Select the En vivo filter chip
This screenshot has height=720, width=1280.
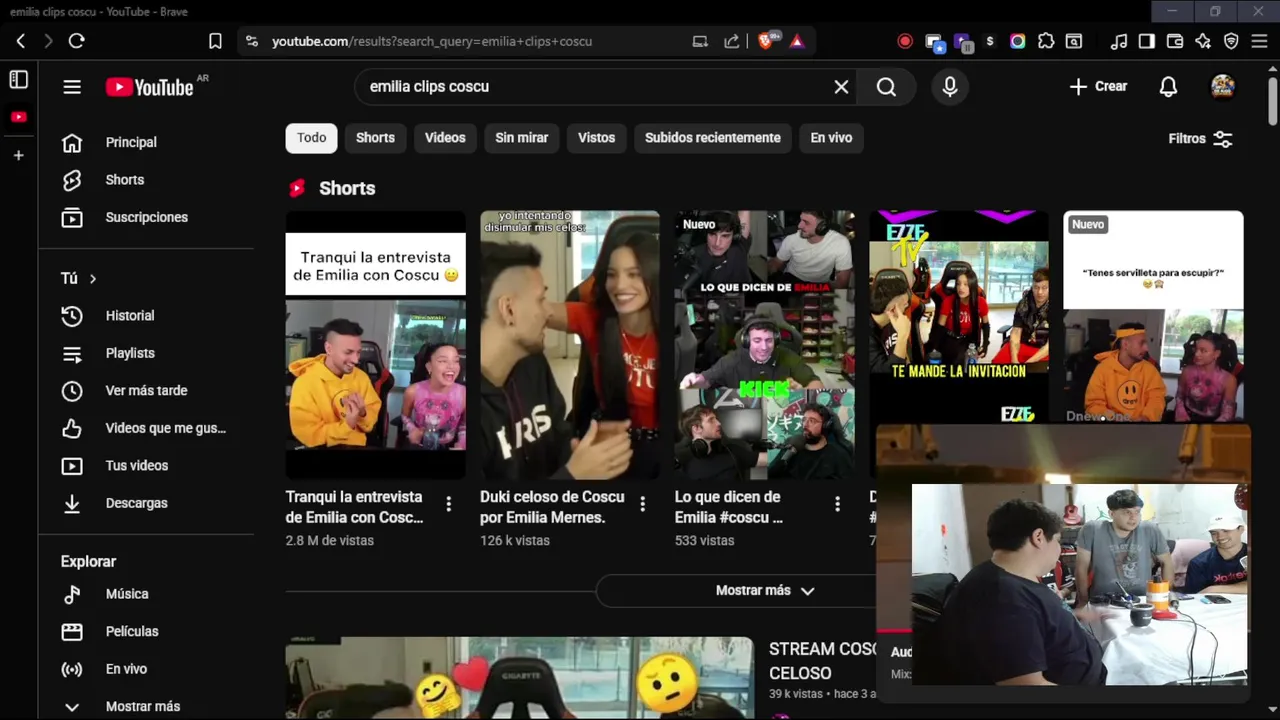(831, 138)
